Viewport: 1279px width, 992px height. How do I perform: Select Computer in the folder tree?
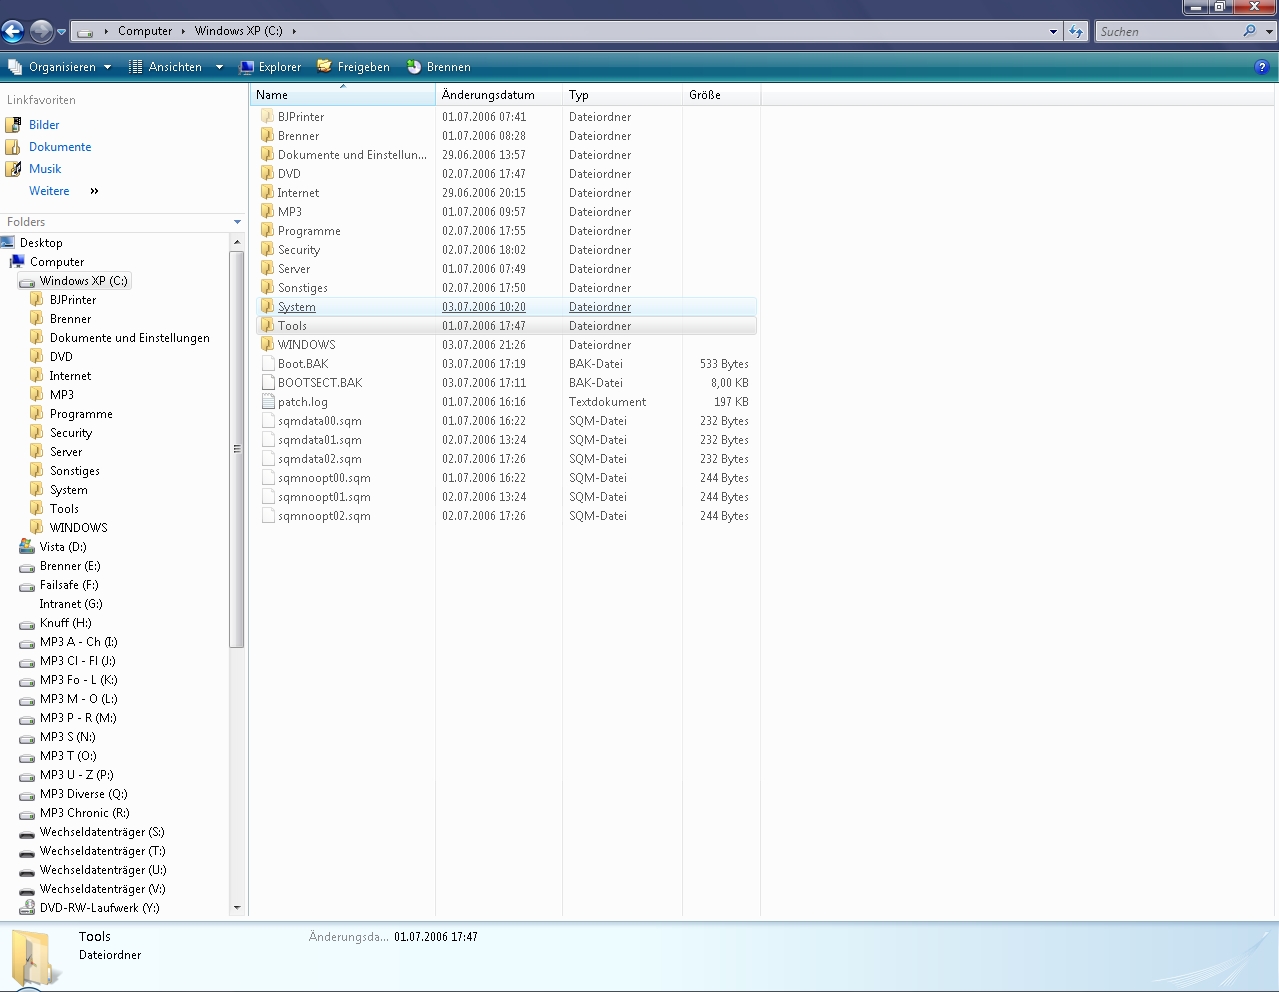(x=57, y=262)
